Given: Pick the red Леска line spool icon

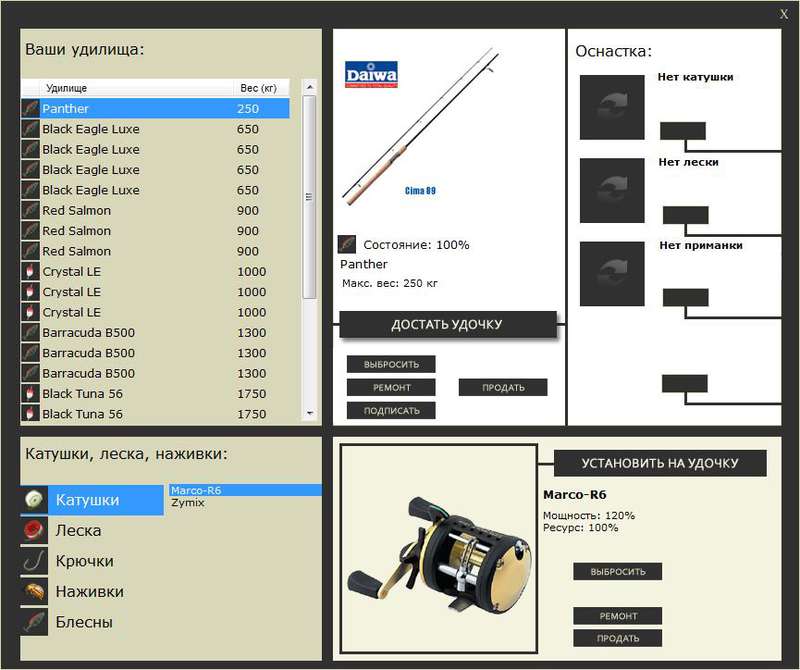Looking at the screenshot, I should click(x=34, y=530).
